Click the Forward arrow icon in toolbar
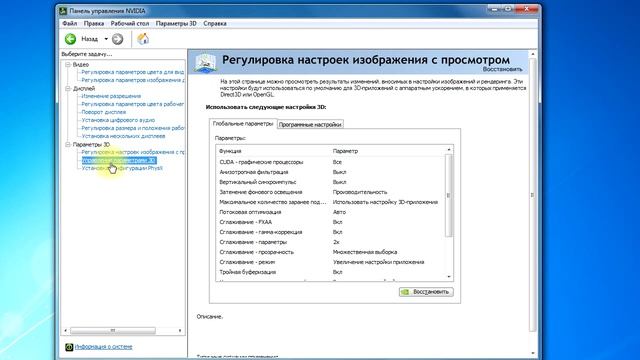This screenshot has width=640, height=360. [x=118, y=39]
